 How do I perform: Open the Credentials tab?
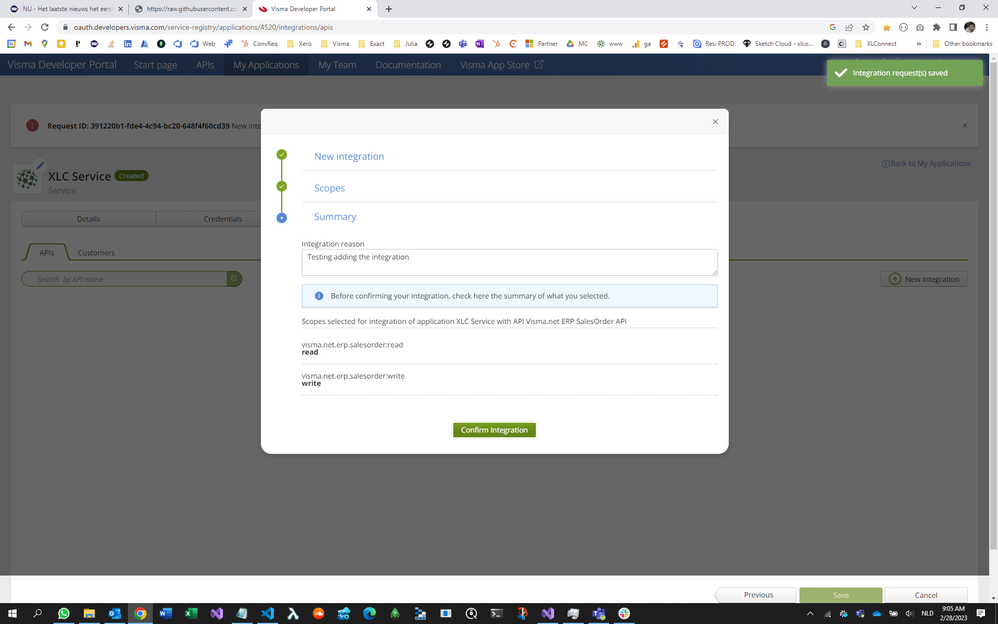click(222, 219)
